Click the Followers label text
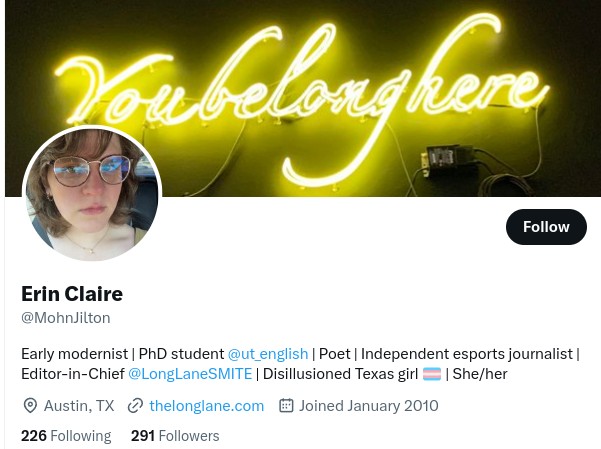The height and width of the screenshot is (449, 601). click(189, 436)
